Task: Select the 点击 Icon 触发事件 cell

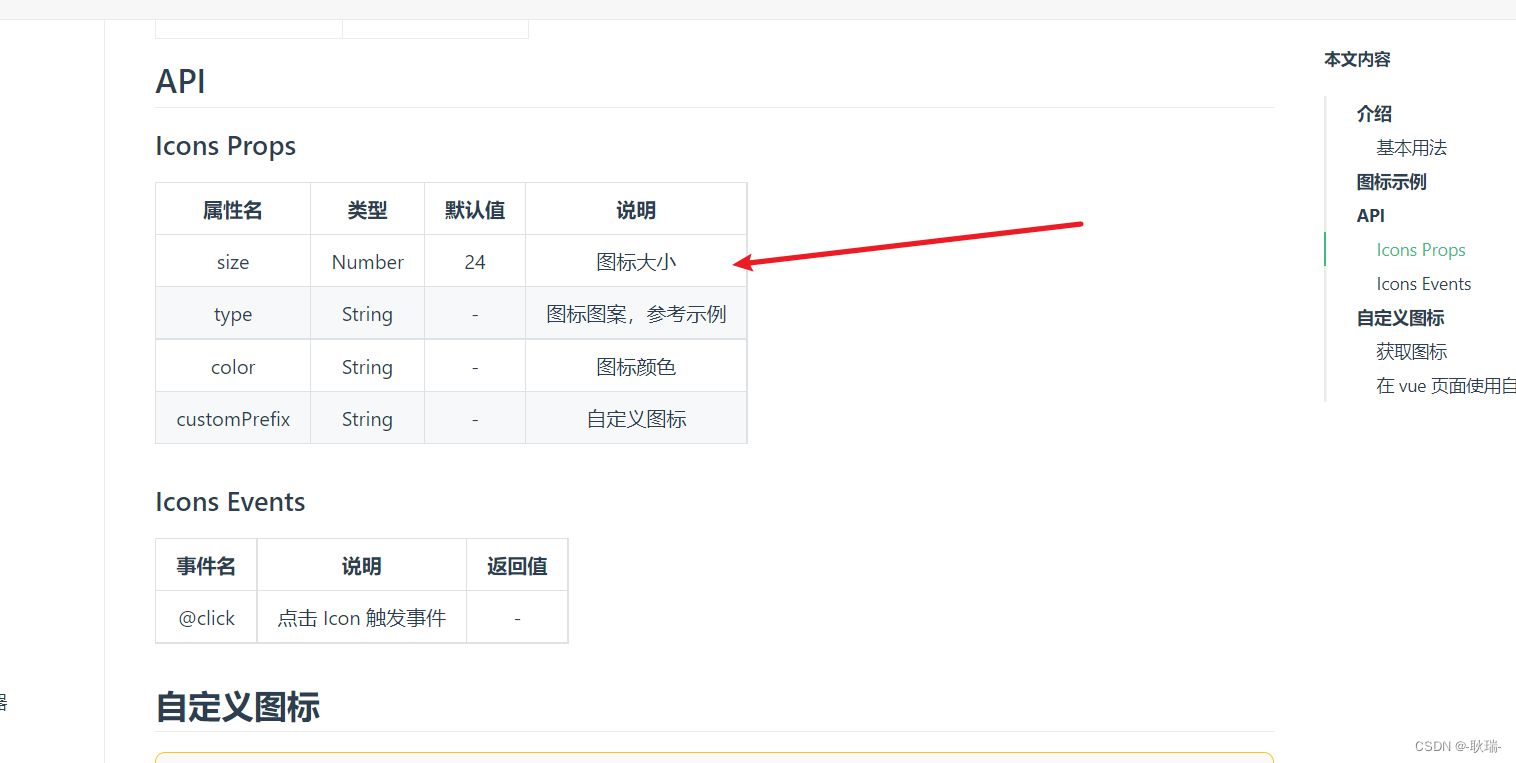Action: pos(361,618)
